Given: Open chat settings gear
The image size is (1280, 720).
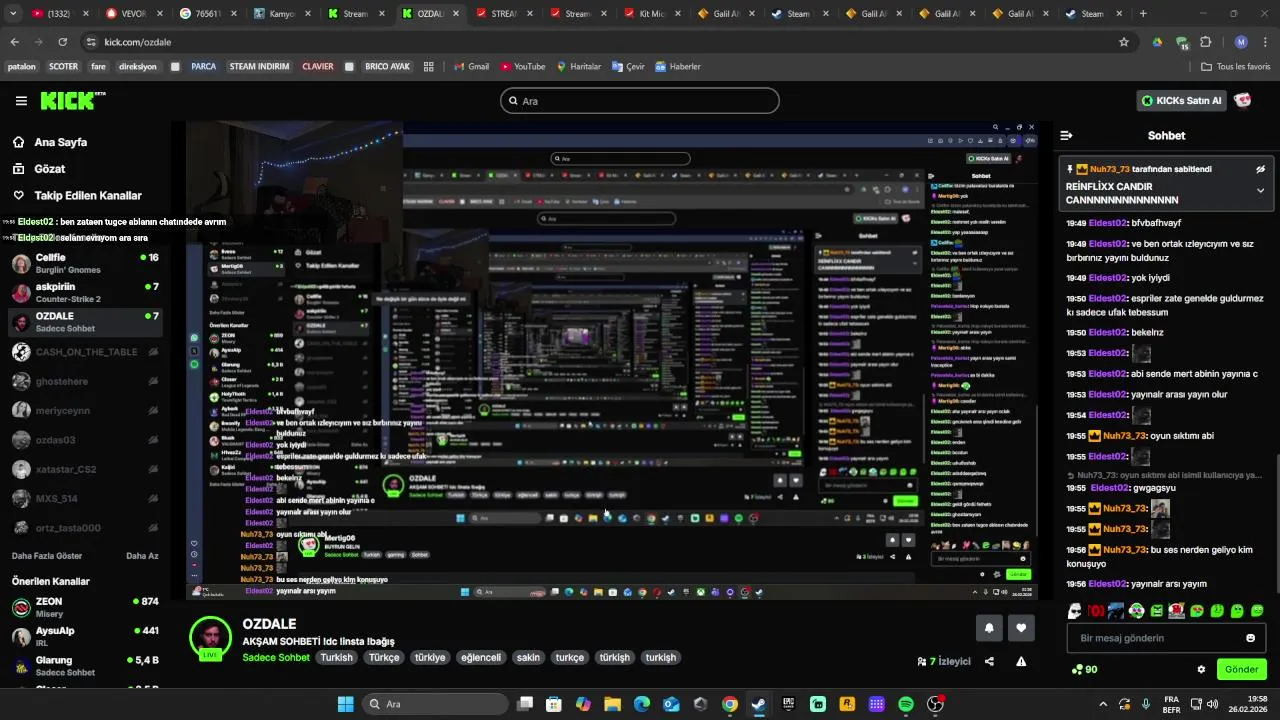Looking at the screenshot, I should pos(1201,669).
